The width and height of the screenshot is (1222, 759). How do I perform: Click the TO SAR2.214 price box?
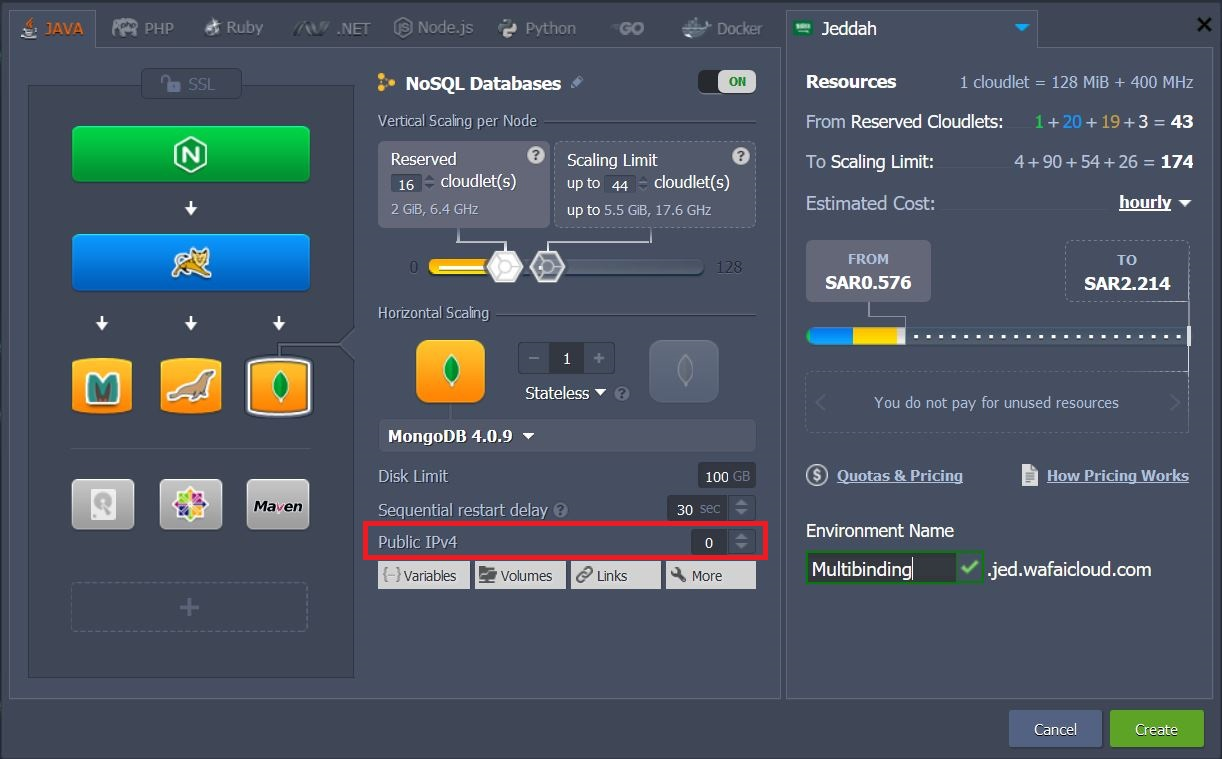(x=1127, y=271)
